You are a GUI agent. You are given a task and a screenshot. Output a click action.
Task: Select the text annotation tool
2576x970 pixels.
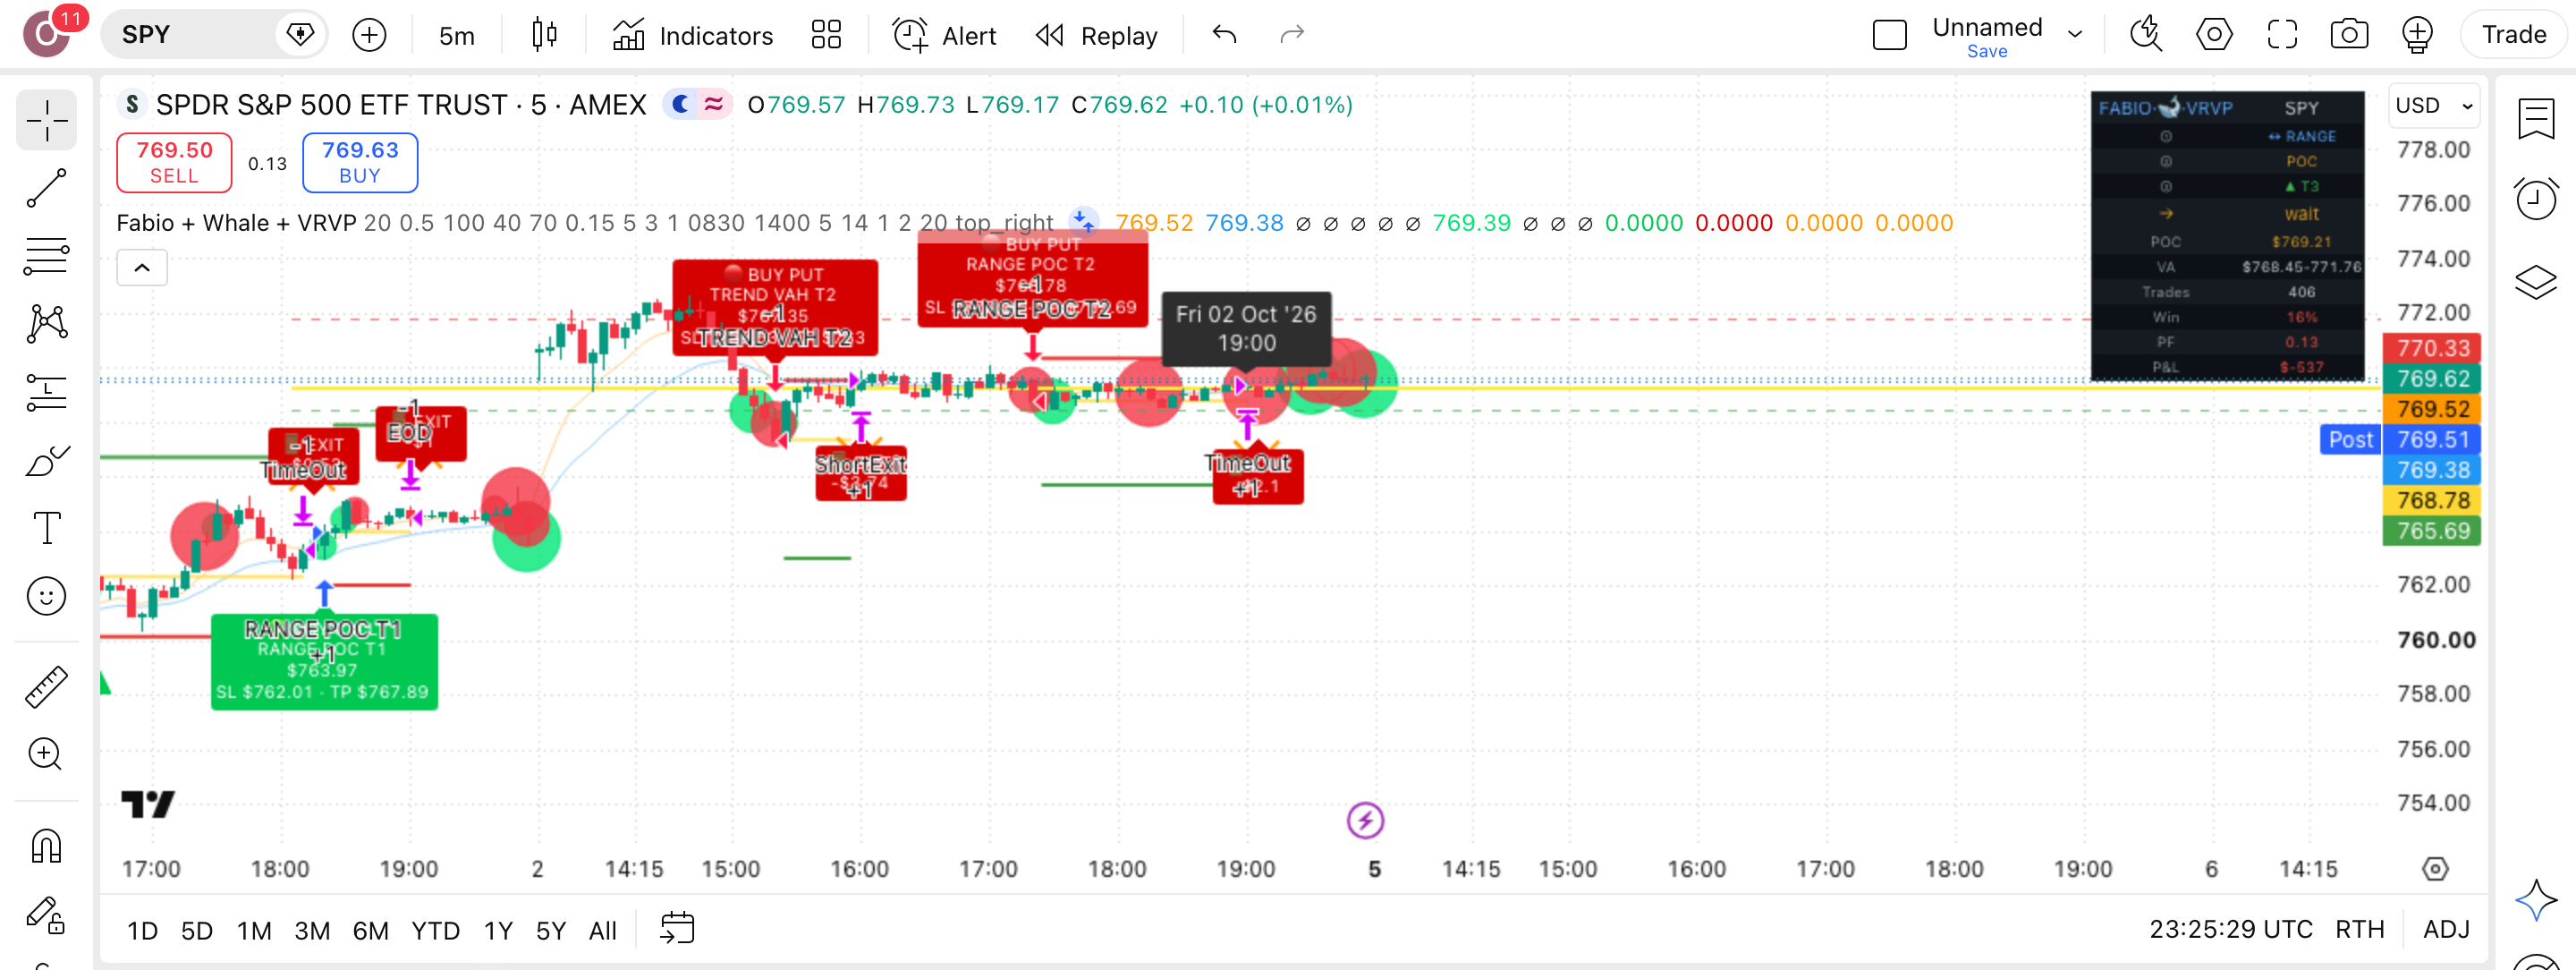point(46,528)
